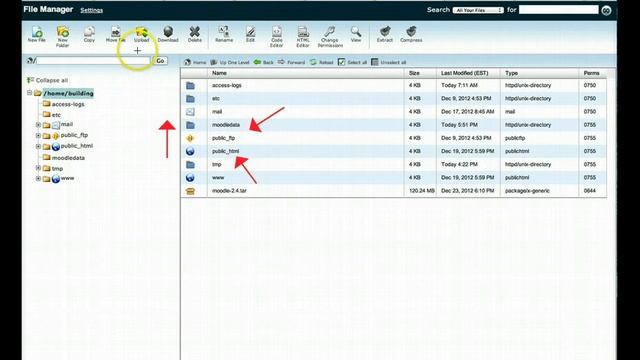Select tmp row in file list

[393, 164]
